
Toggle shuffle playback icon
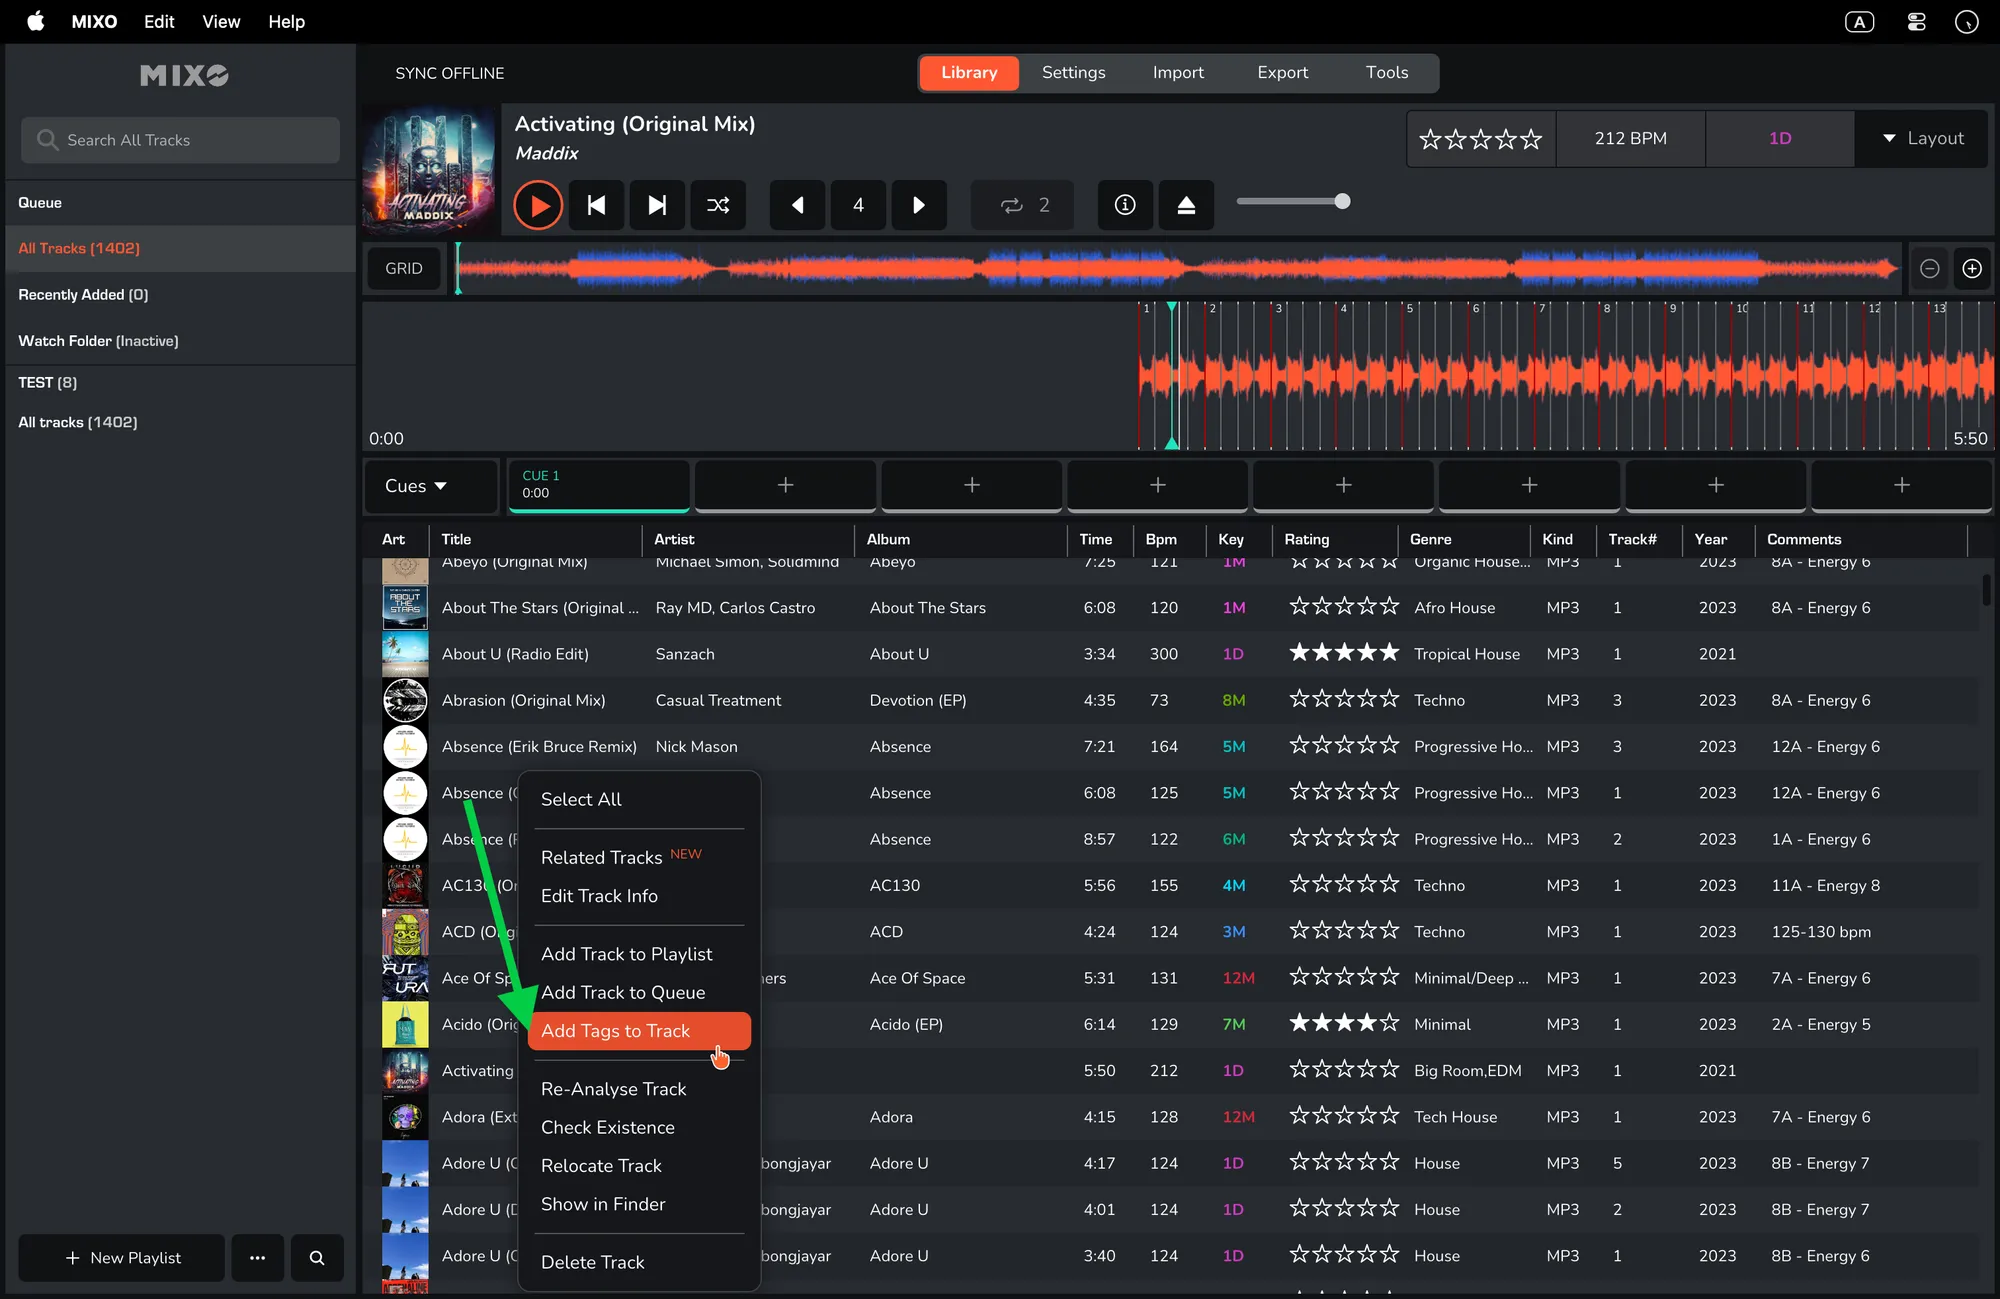coord(718,205)
